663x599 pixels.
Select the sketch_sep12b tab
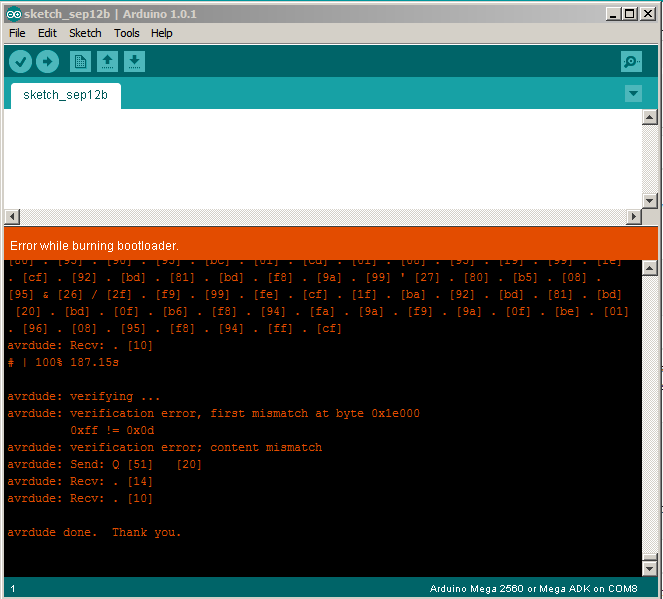tap(66, 95)
